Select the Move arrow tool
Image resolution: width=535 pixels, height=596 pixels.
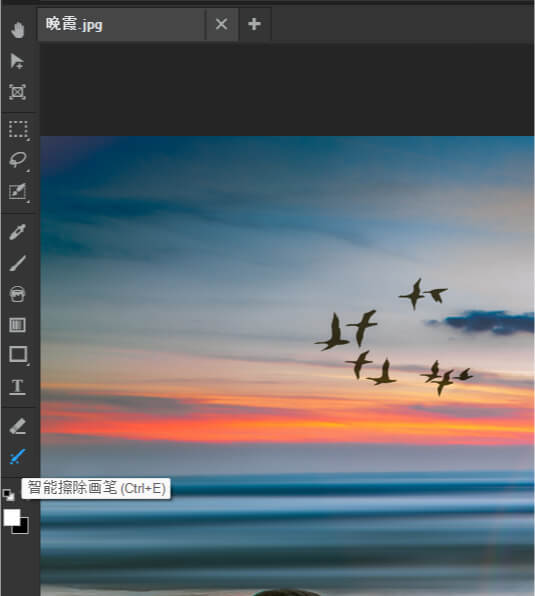click(x=17, y=61)
